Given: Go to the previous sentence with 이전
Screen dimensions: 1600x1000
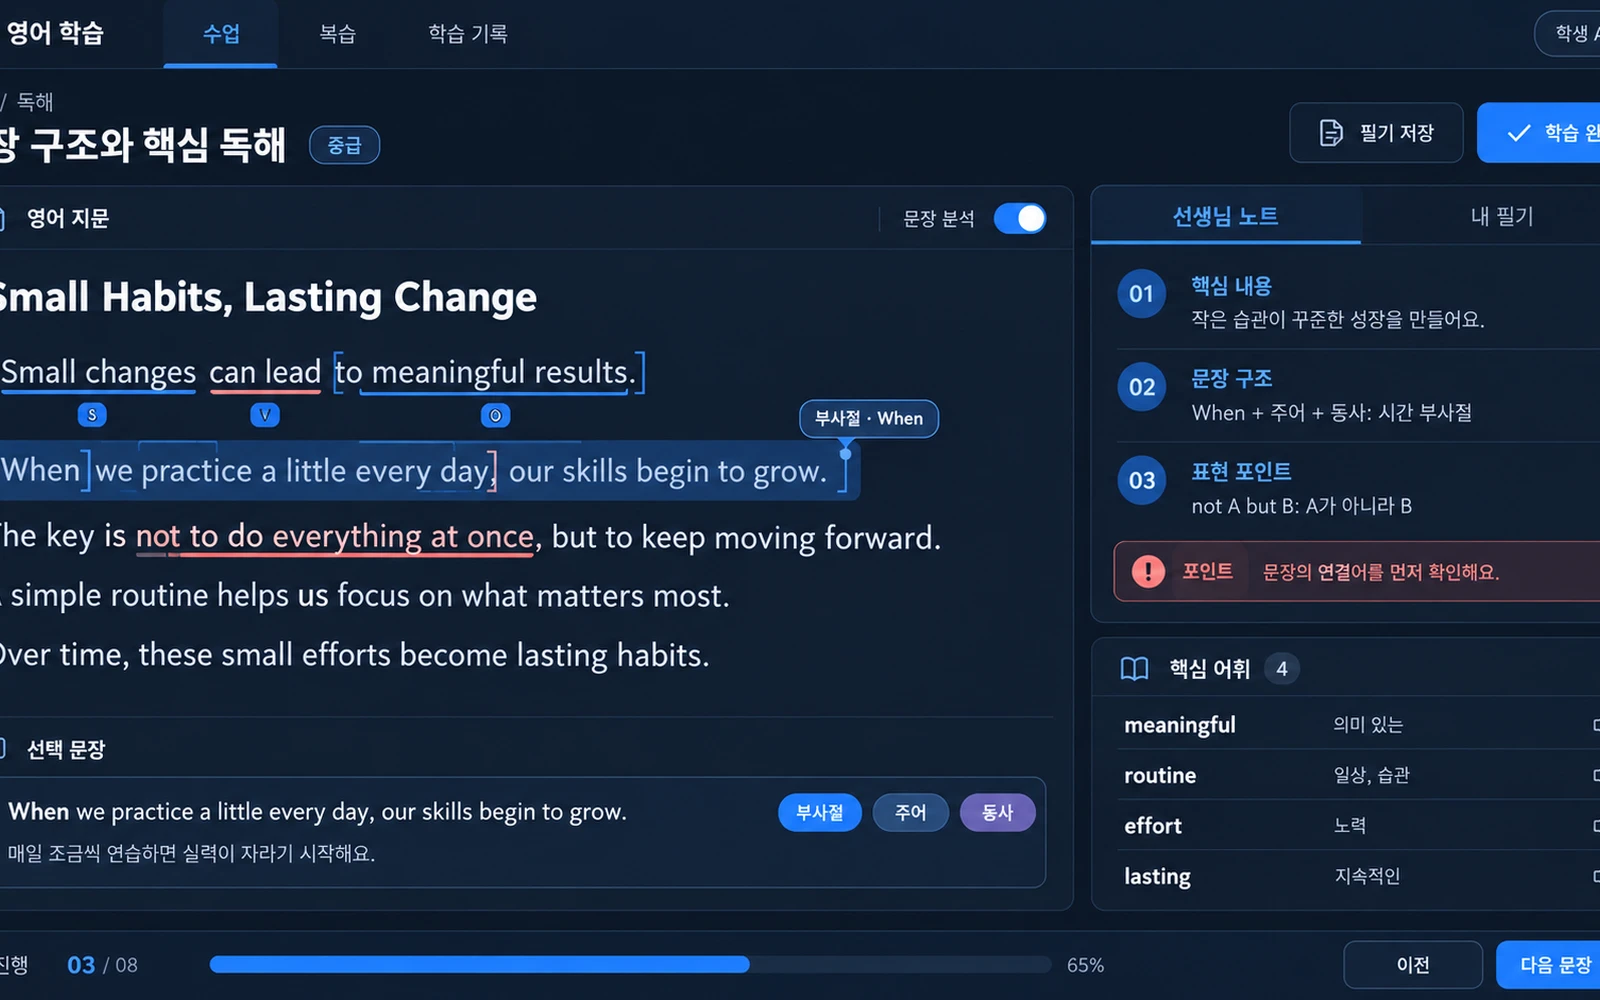Looking at the screenshot, I should coord(1413,965).
